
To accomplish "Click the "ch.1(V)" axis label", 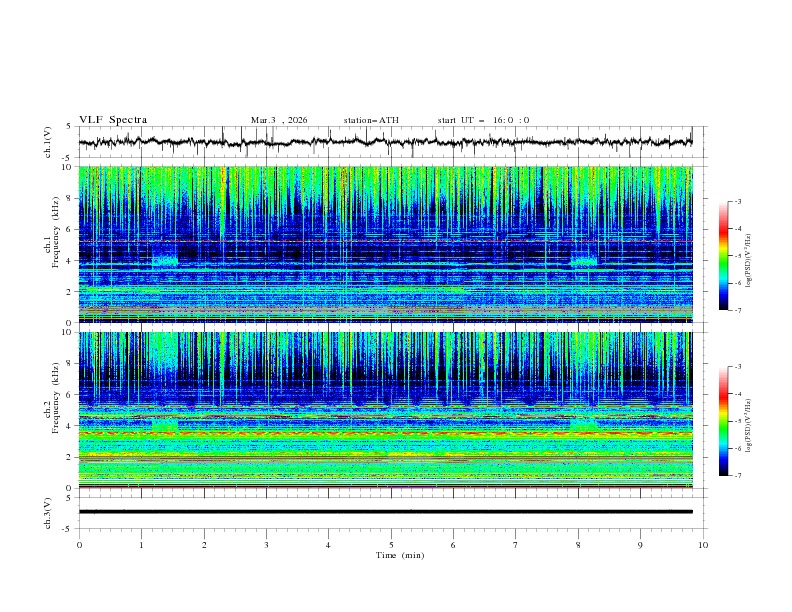I will coord(48,142).
